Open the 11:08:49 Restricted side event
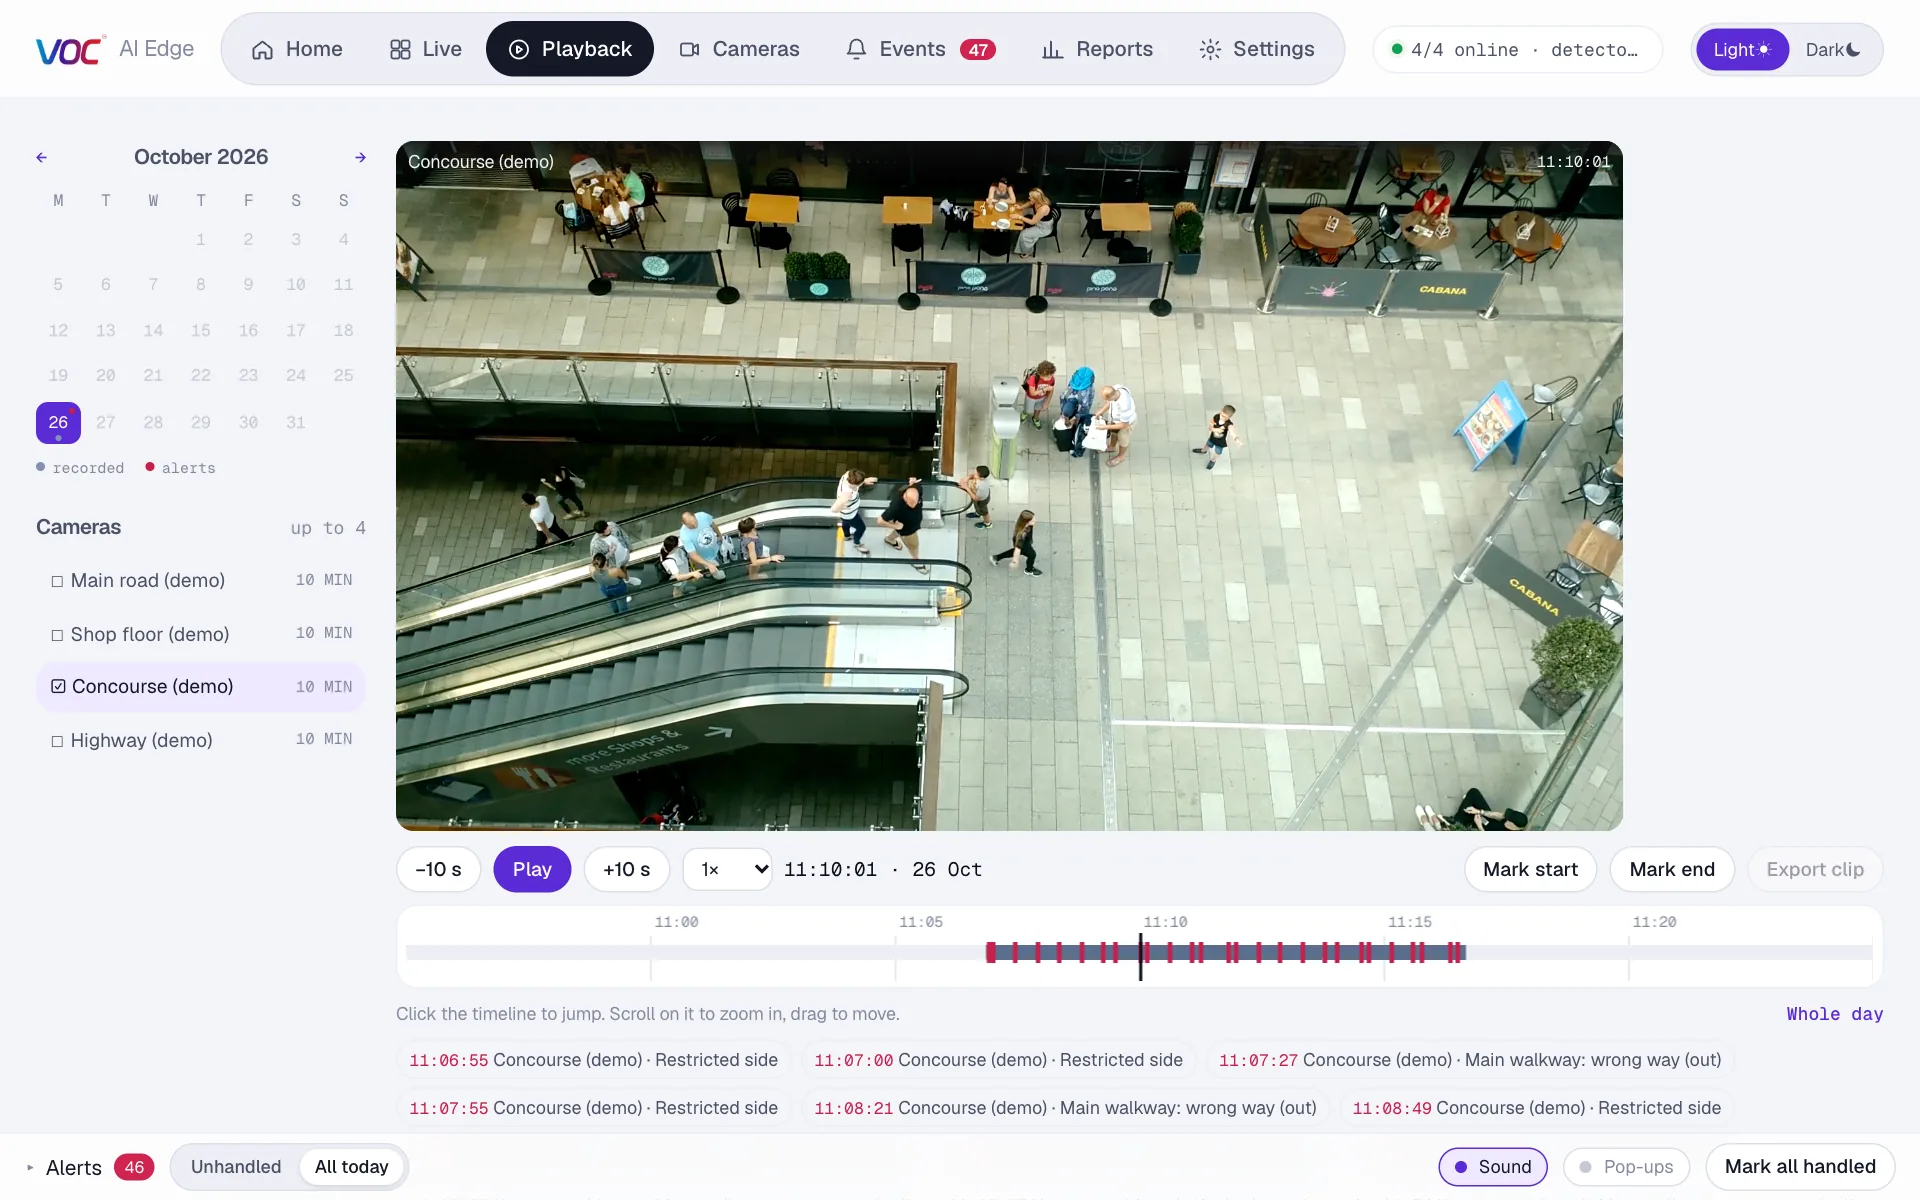This screenshot has height=1200, width=1920. 1536,1108
